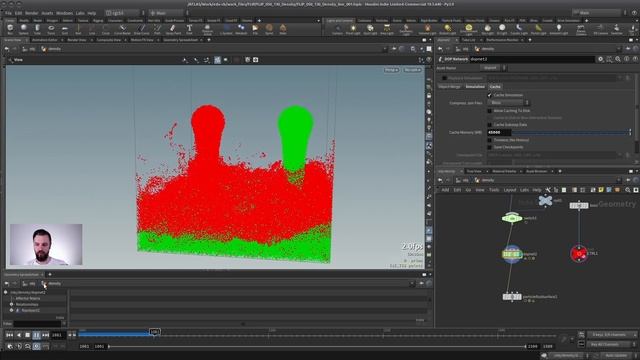
Task: Open the Add menu in network editor
Action: 445,190
